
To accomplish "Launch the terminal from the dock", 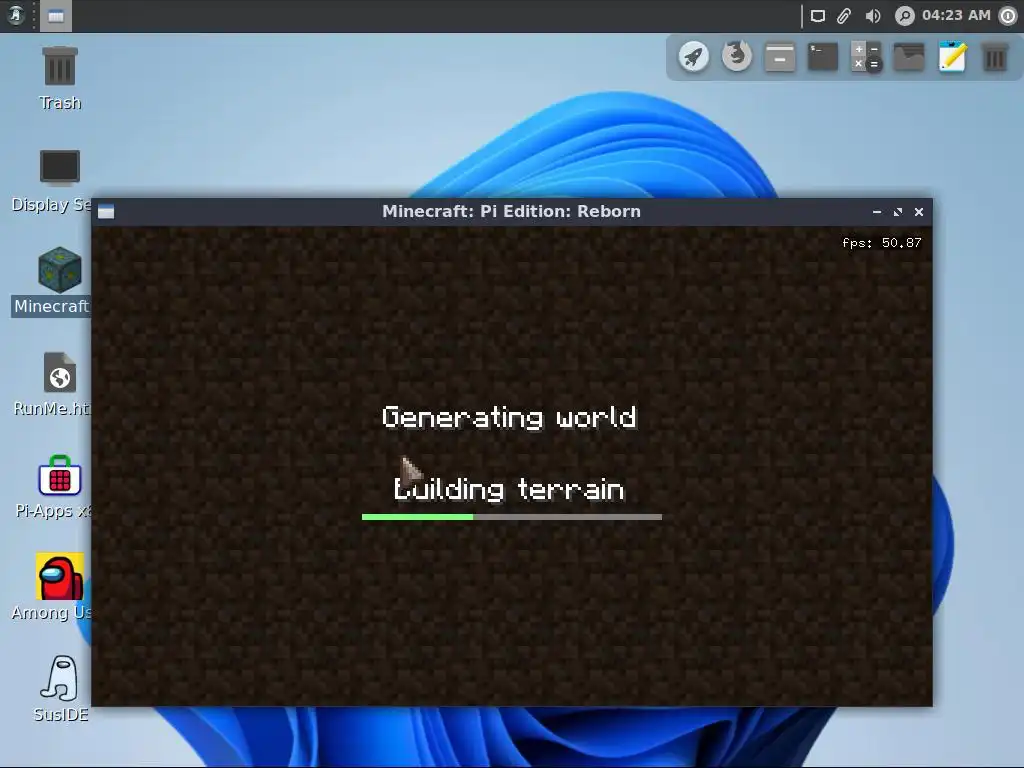I will (823, 57).
